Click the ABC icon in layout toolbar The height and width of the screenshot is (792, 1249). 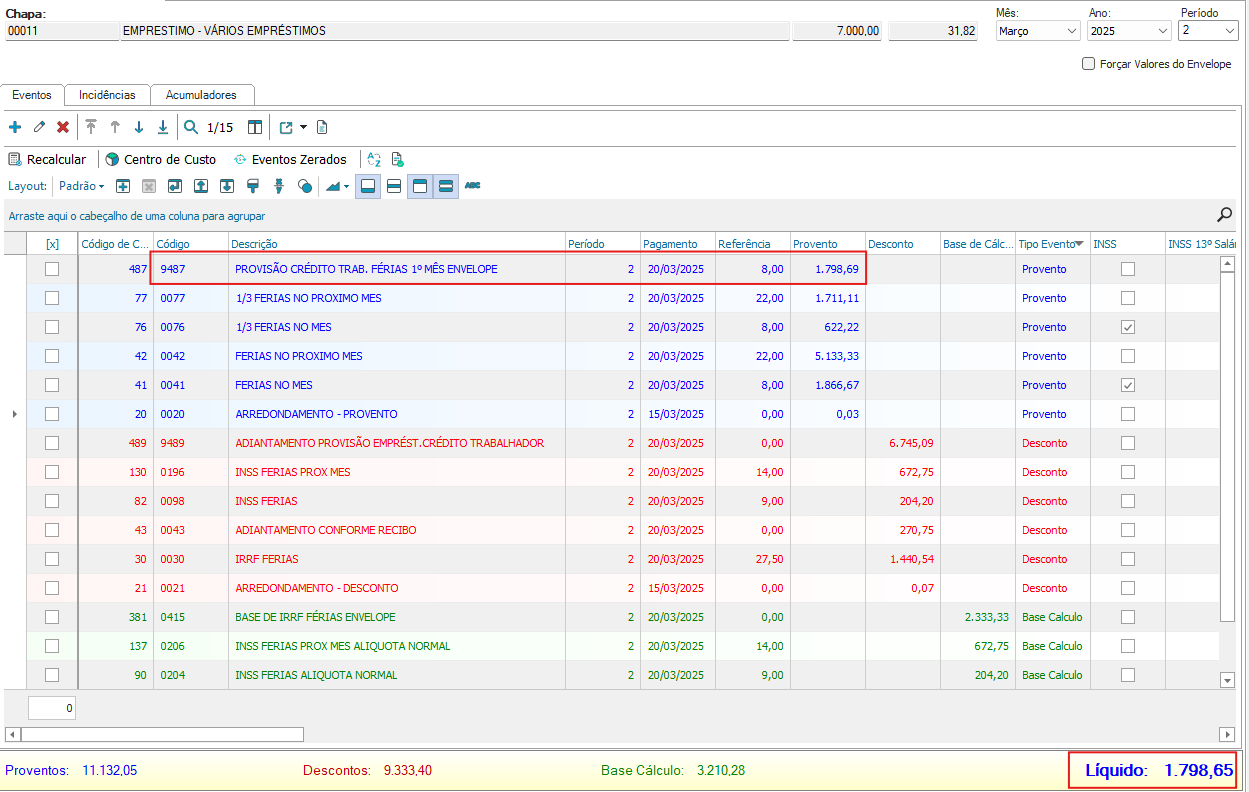point(473,186)
